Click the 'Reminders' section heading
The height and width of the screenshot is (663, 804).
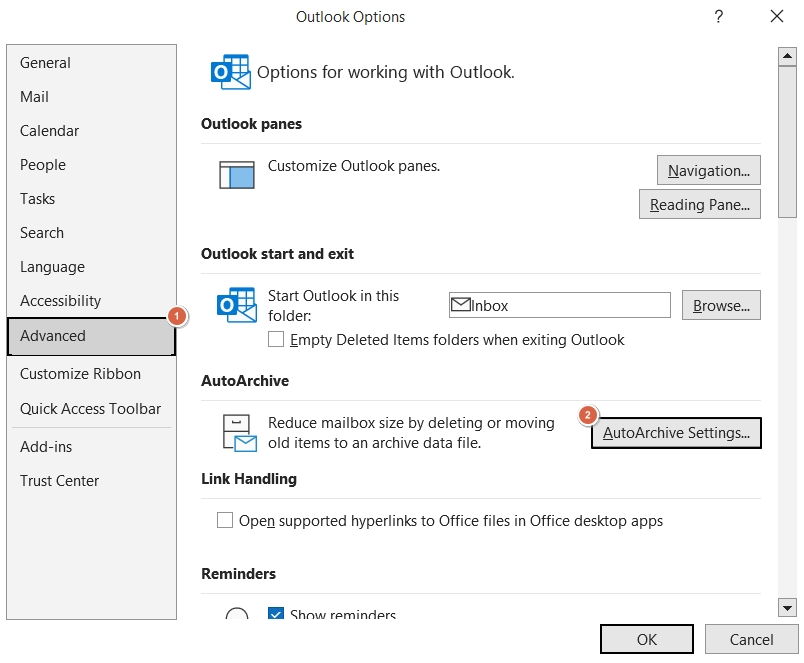pos(238,574)
